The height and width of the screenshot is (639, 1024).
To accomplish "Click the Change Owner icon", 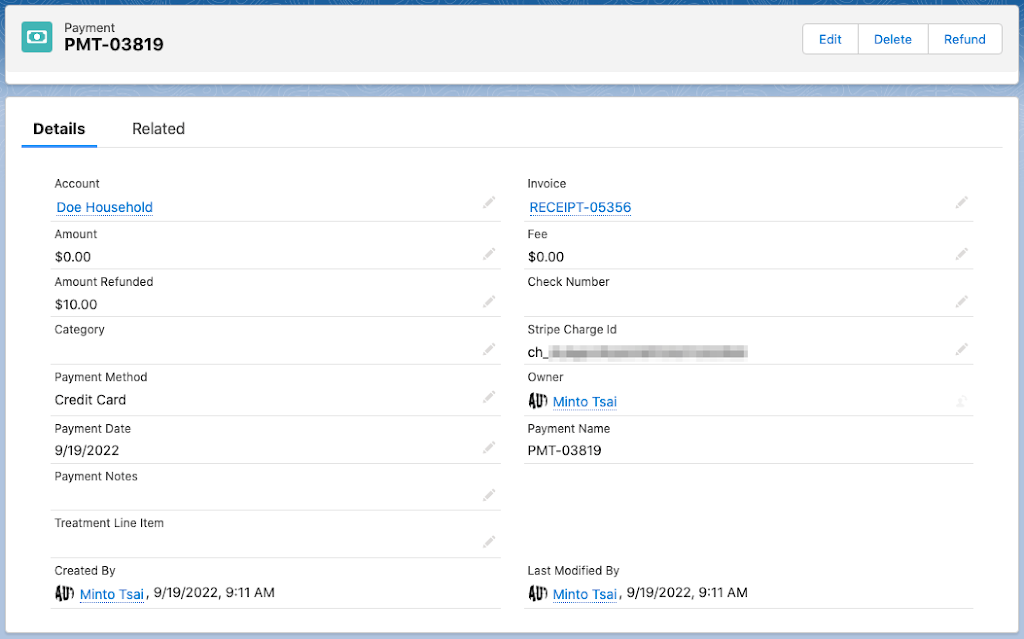I will pyautogui.click(x=961, y=401).
